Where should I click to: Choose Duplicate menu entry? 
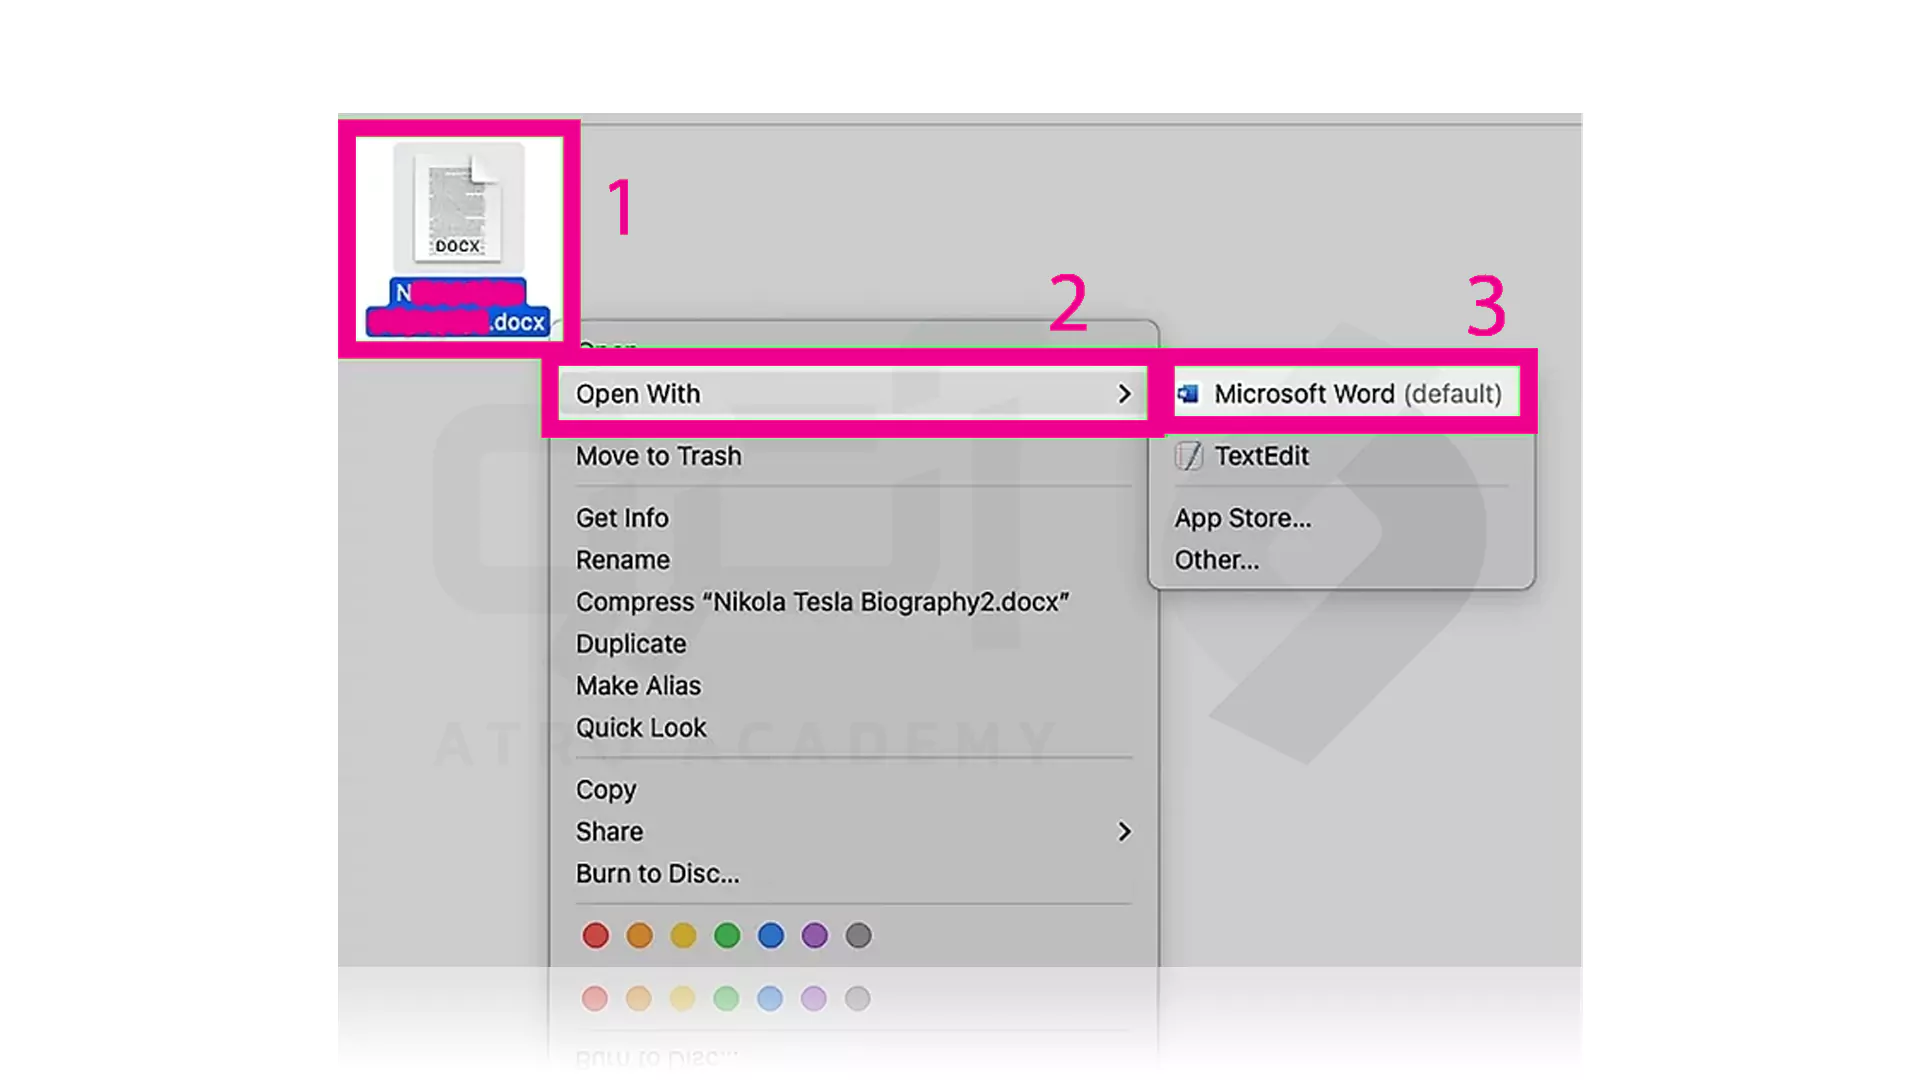click(x=631, y=644)
